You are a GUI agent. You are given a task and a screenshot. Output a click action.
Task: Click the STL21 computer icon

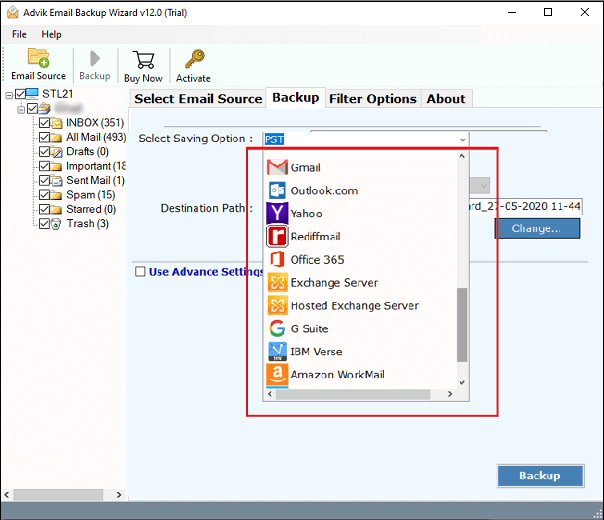(32, 94)
